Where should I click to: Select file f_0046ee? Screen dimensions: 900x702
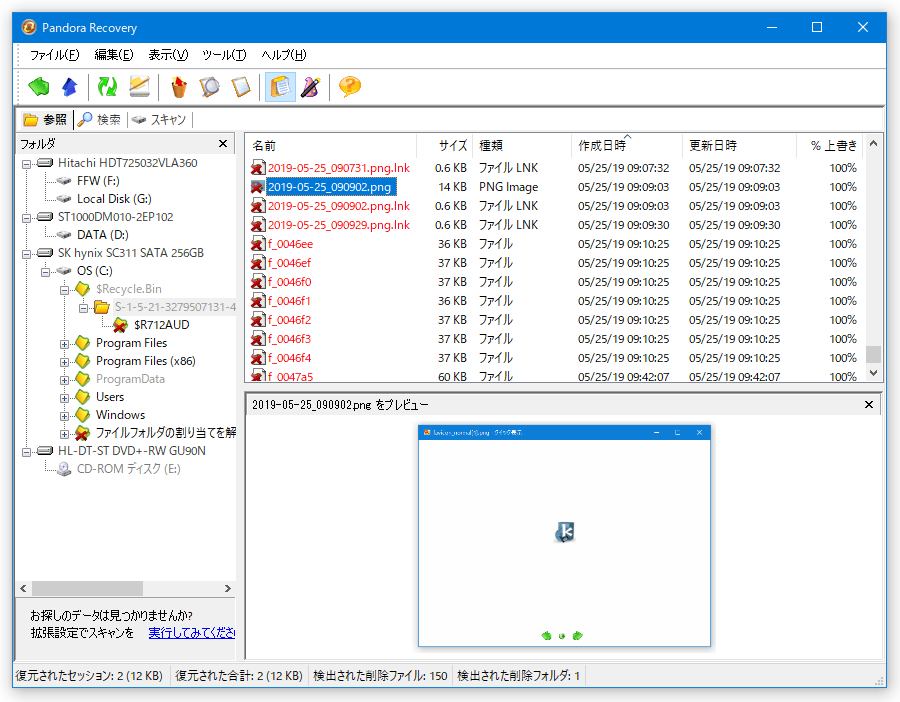(290, 244)
